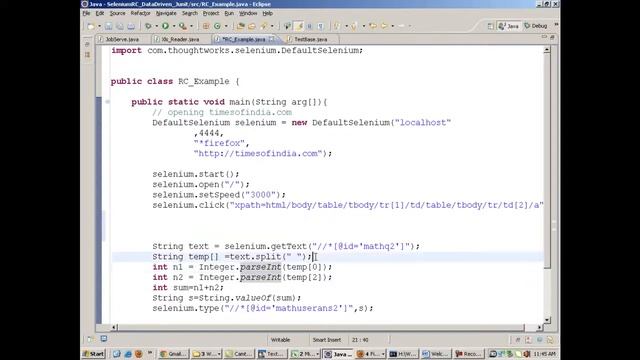Open dropdown arrow beside Back arrow
The image size is (640, 360).
click(393, 26)
